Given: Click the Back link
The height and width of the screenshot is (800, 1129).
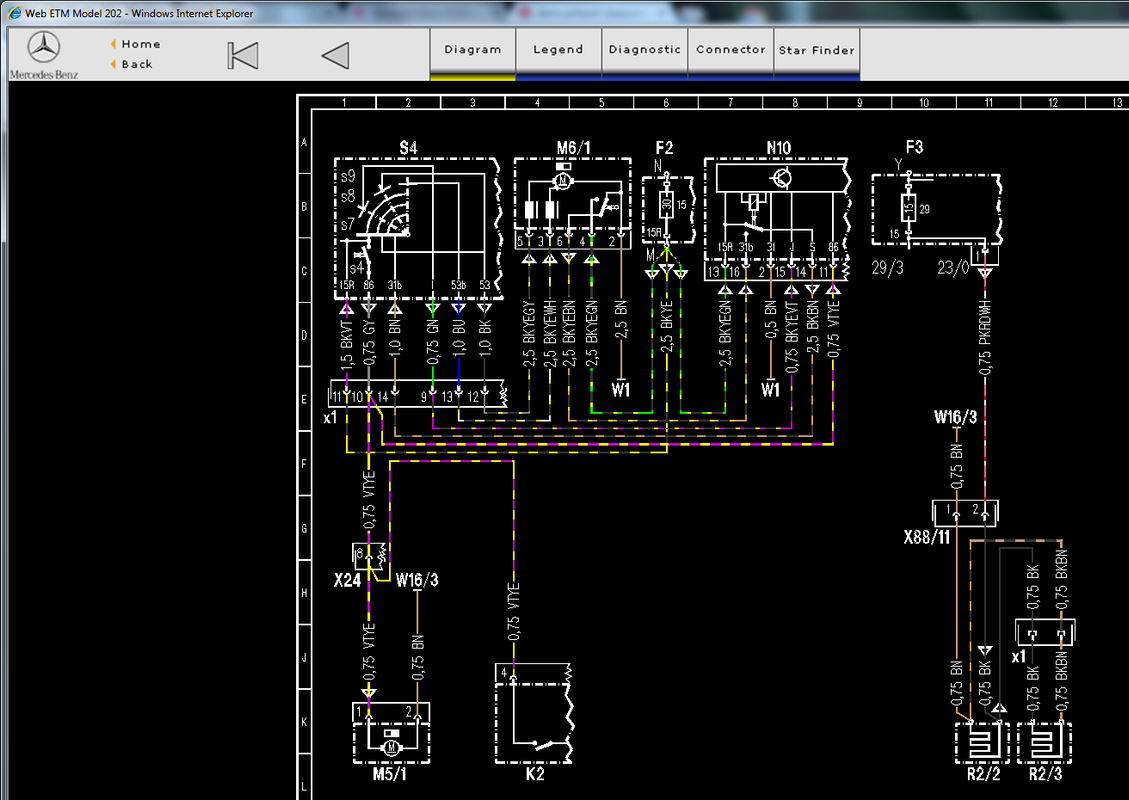Looking at the screenshot, I should 137,64.
